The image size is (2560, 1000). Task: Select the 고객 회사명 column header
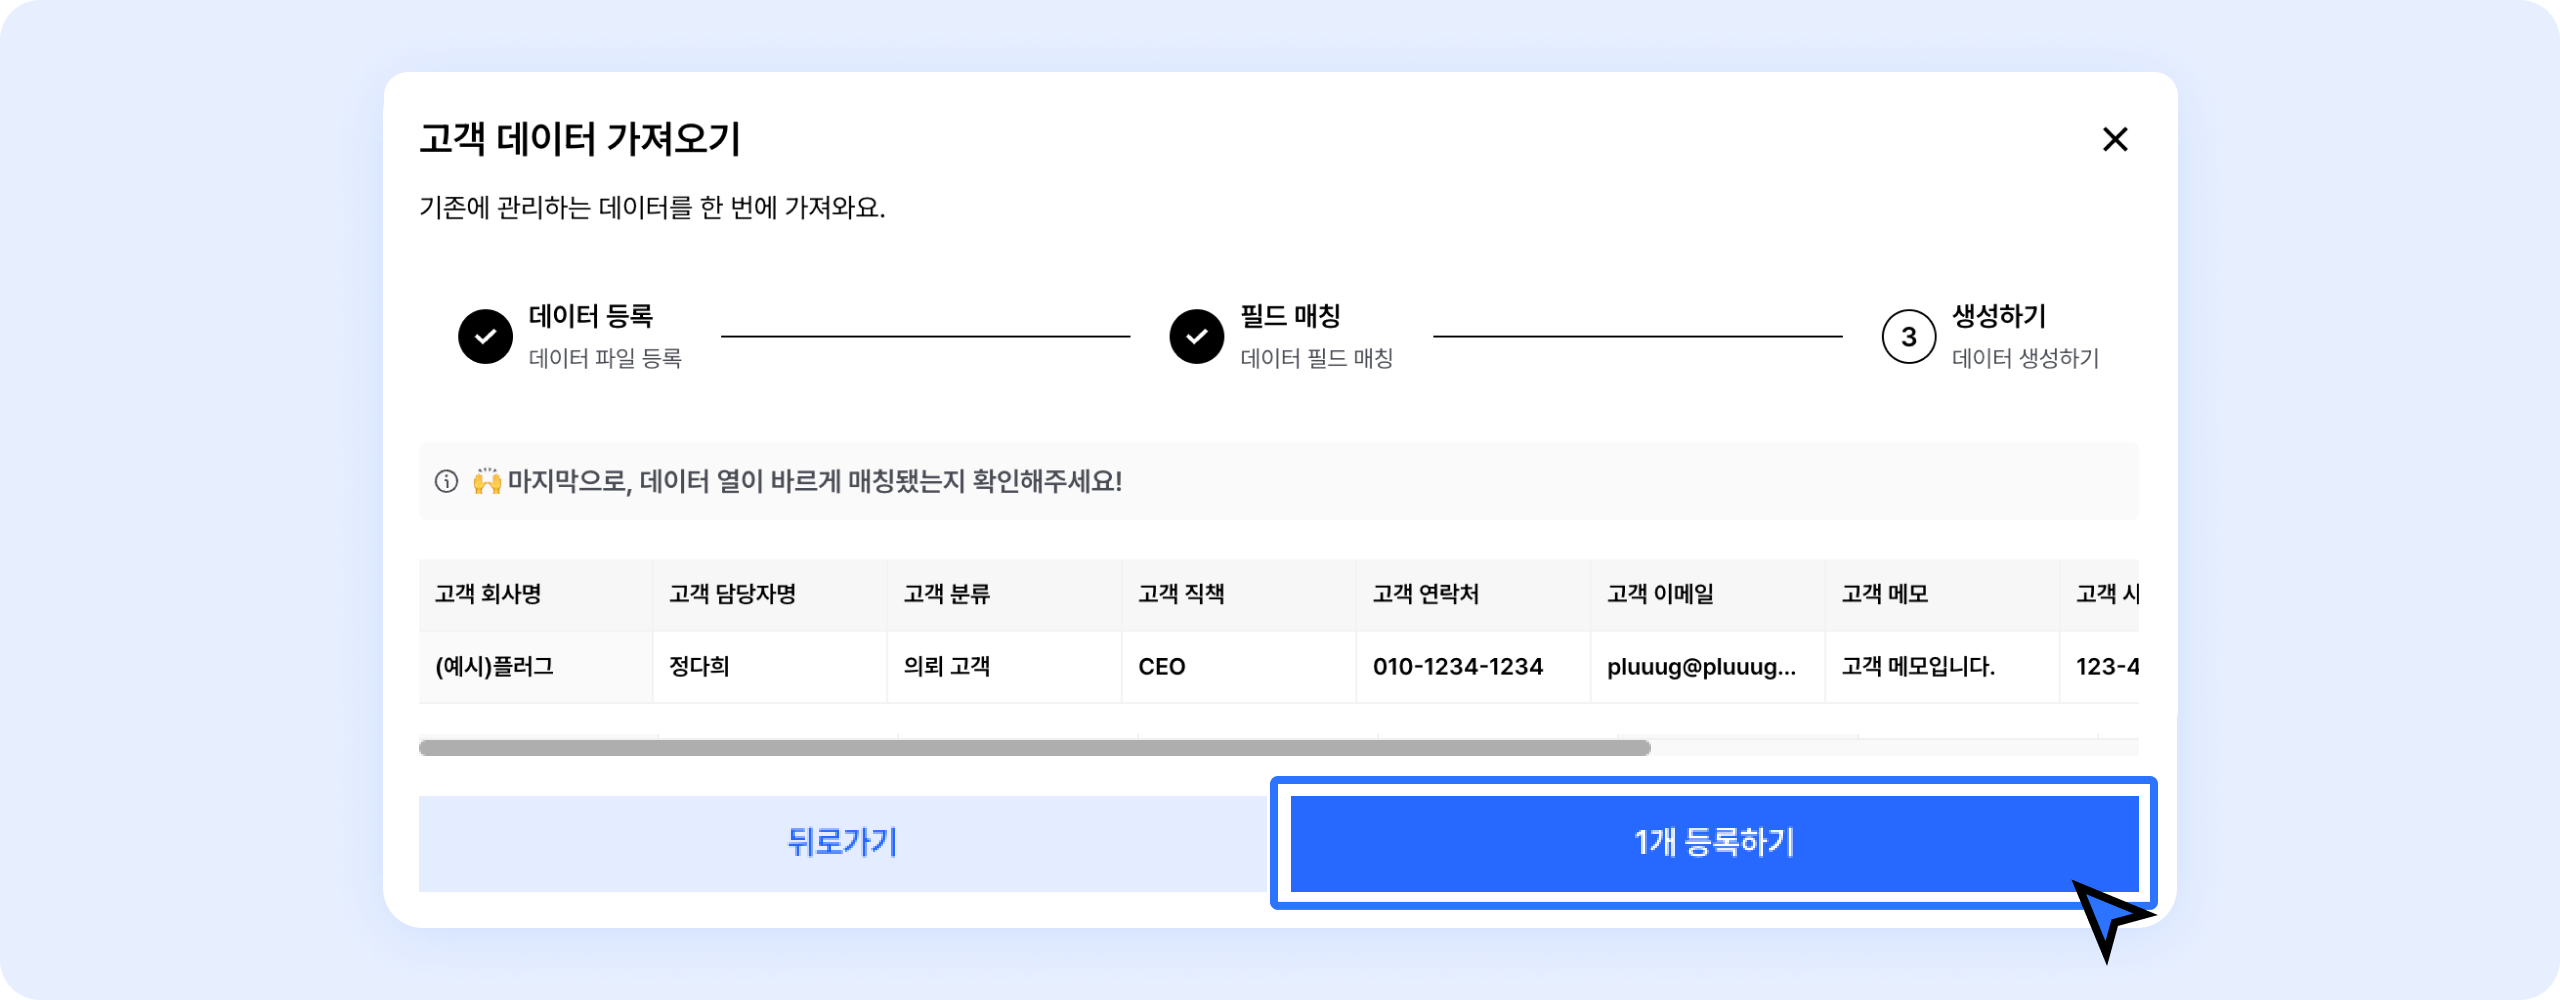pos(488,594)
